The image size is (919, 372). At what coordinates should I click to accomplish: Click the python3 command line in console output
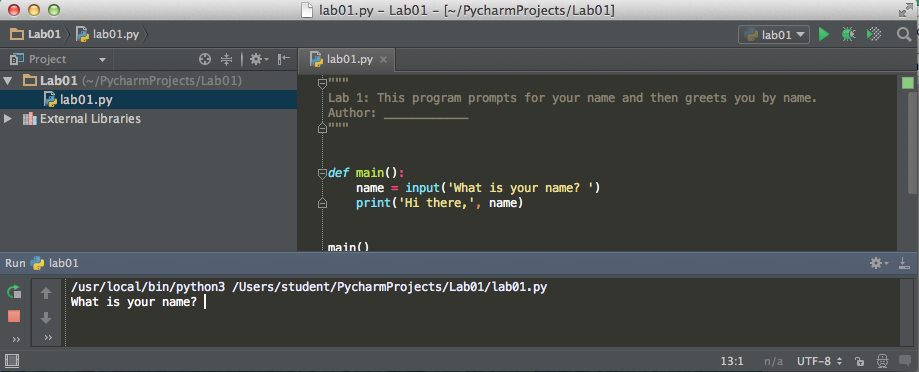[308, 287]
